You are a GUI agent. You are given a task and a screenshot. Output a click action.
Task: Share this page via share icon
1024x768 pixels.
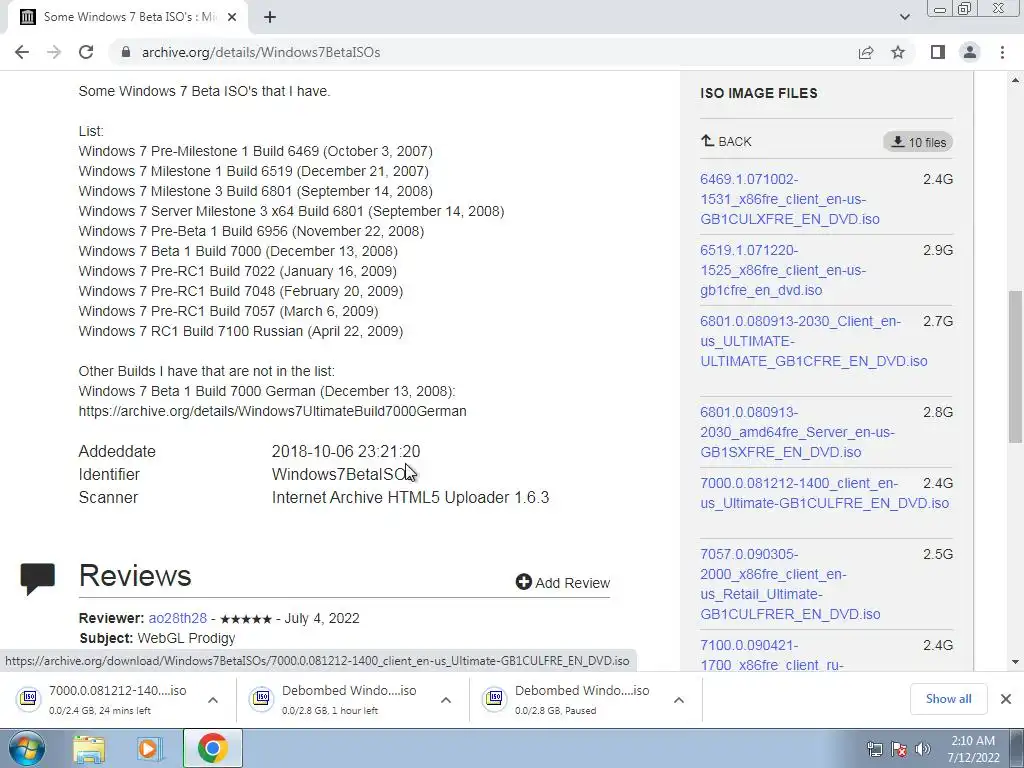pyautogui.click(x=866, y=52)
